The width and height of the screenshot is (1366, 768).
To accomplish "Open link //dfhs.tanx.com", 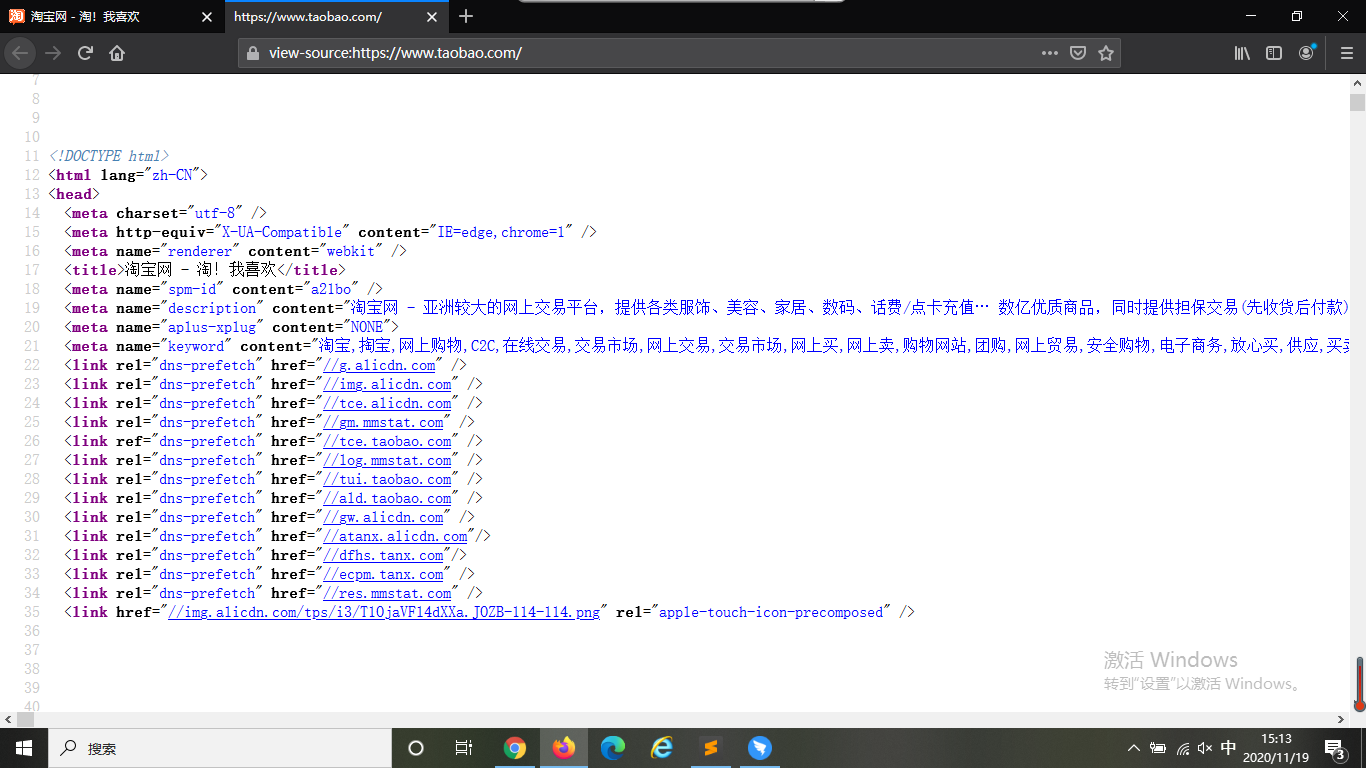I will pos(383,556).
